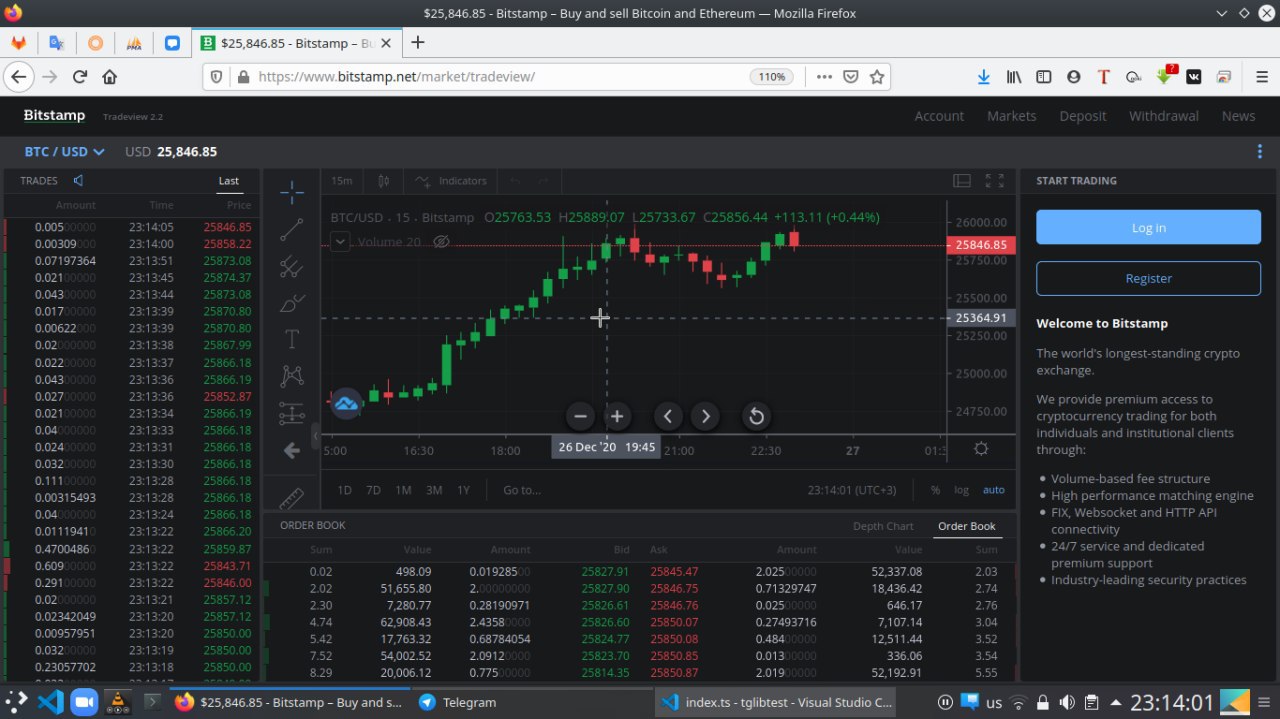This screenshot has width=1280, height=719.
Task: Open the Withdrawal page
Action: click(1164, 116)
